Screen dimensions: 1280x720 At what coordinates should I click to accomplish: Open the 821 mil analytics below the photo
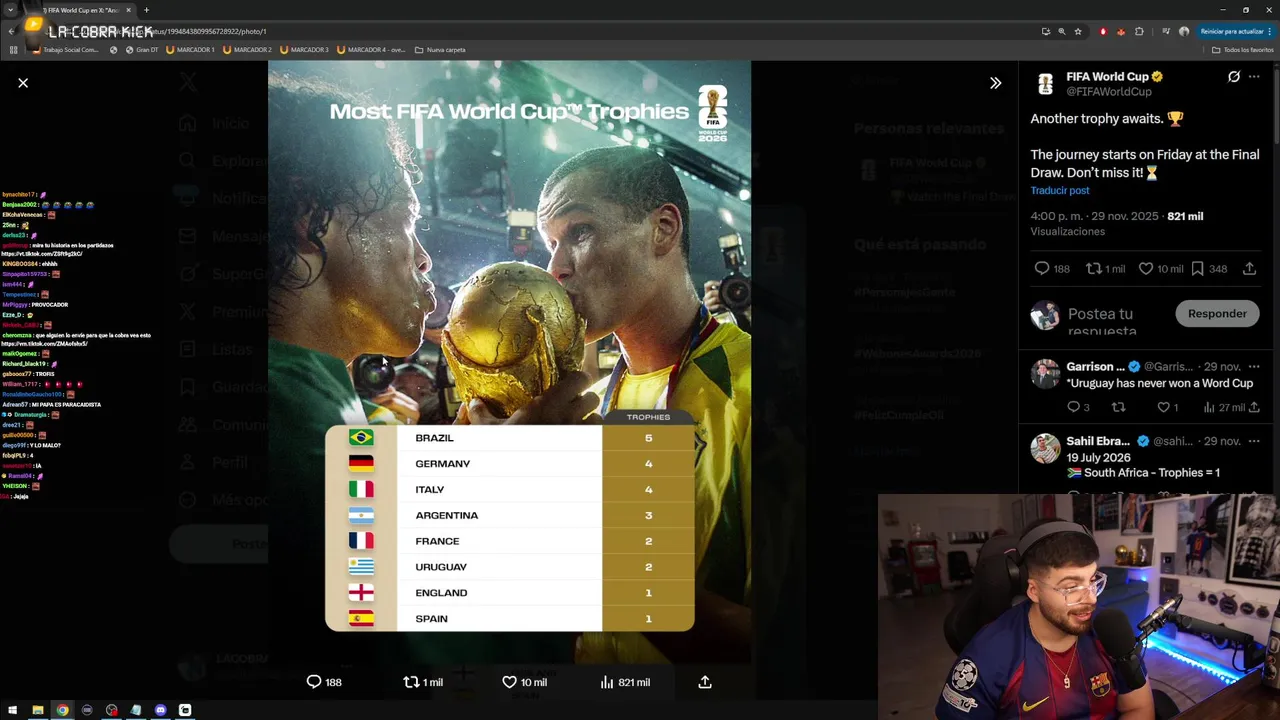point(625,682)
